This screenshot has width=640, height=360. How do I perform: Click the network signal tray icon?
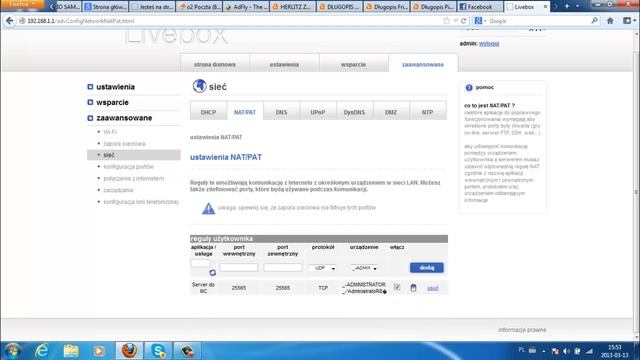(x=589, y=351)
